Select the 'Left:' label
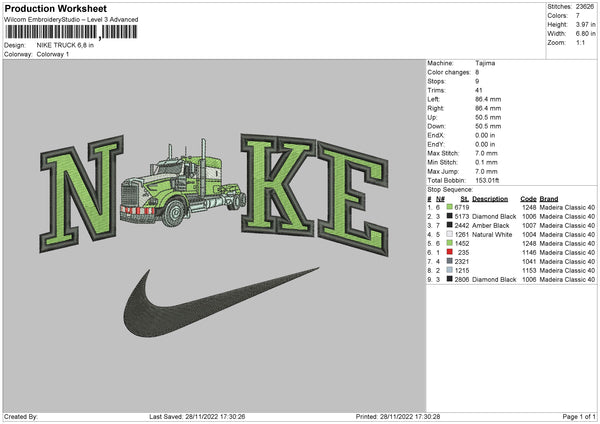This screenshot has width=600, height=424. (x=434, y=99)
